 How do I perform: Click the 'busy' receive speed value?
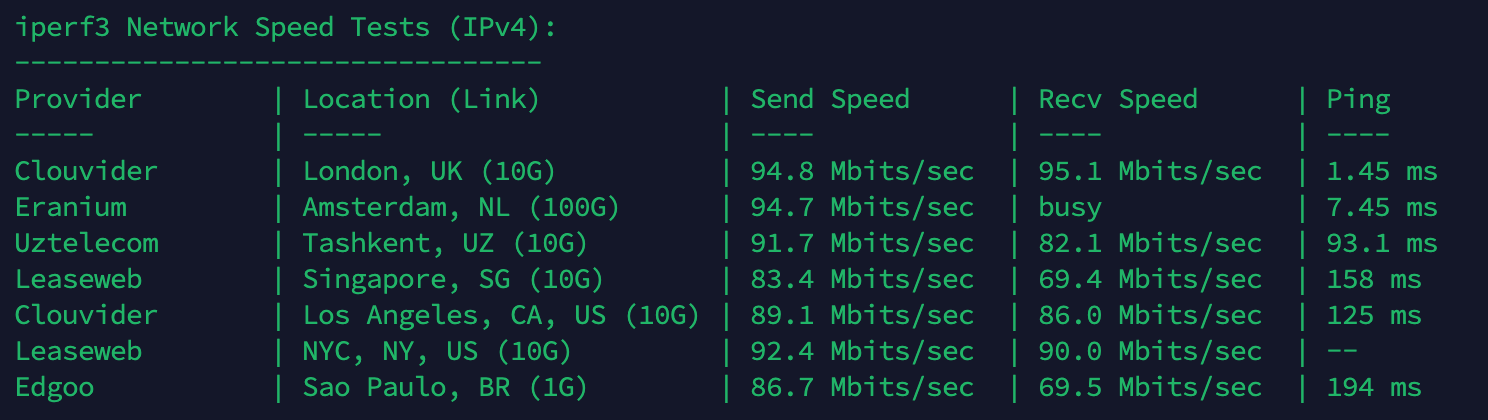point(1070,207)
